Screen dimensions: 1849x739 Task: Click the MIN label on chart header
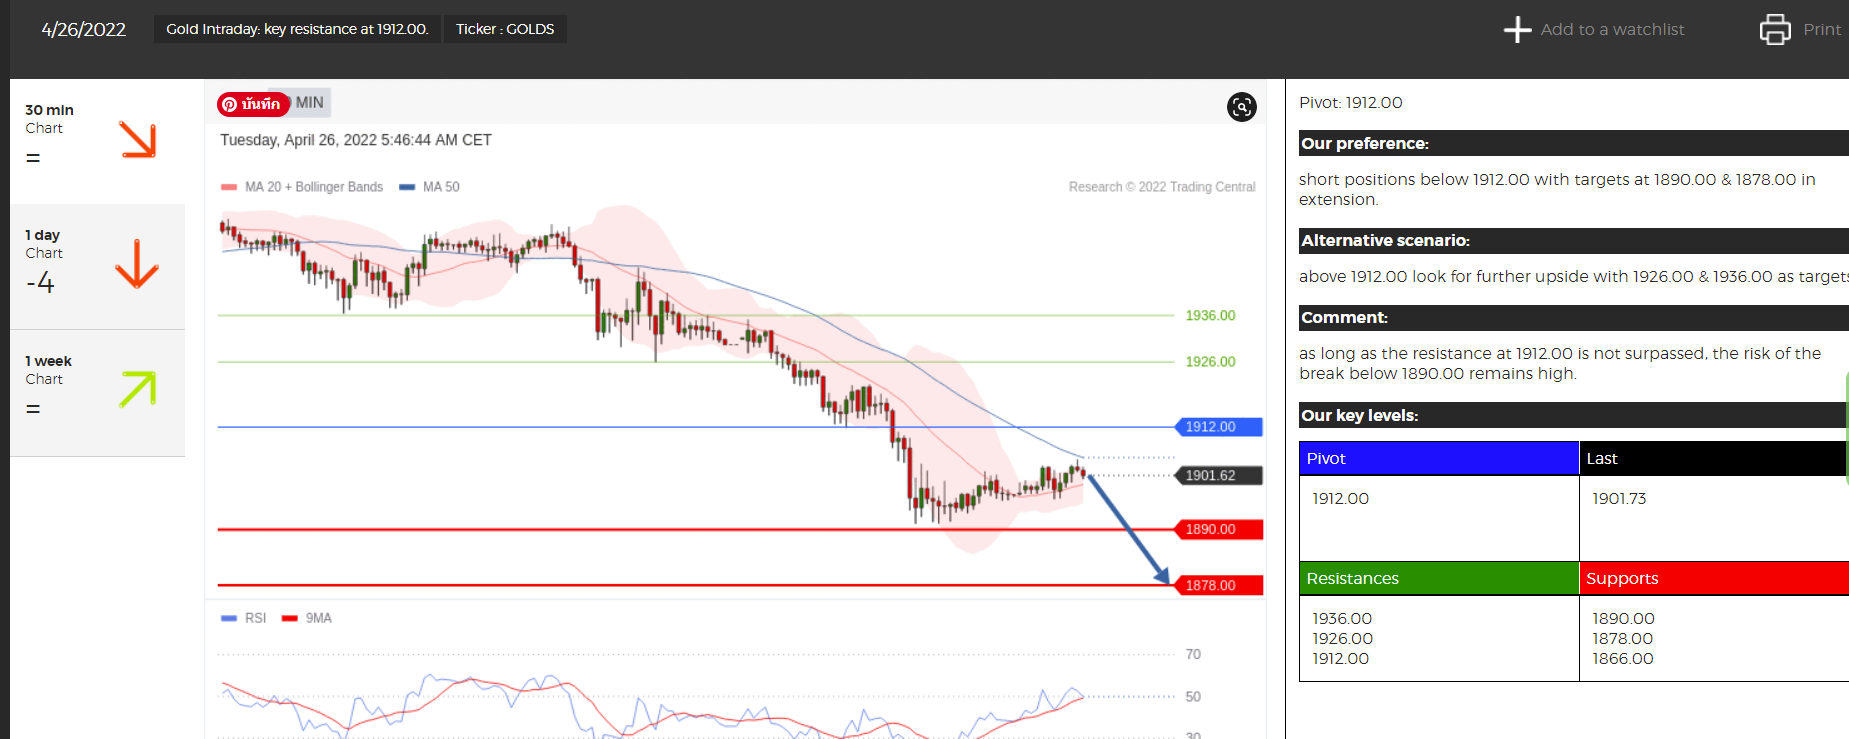[310, 103]
